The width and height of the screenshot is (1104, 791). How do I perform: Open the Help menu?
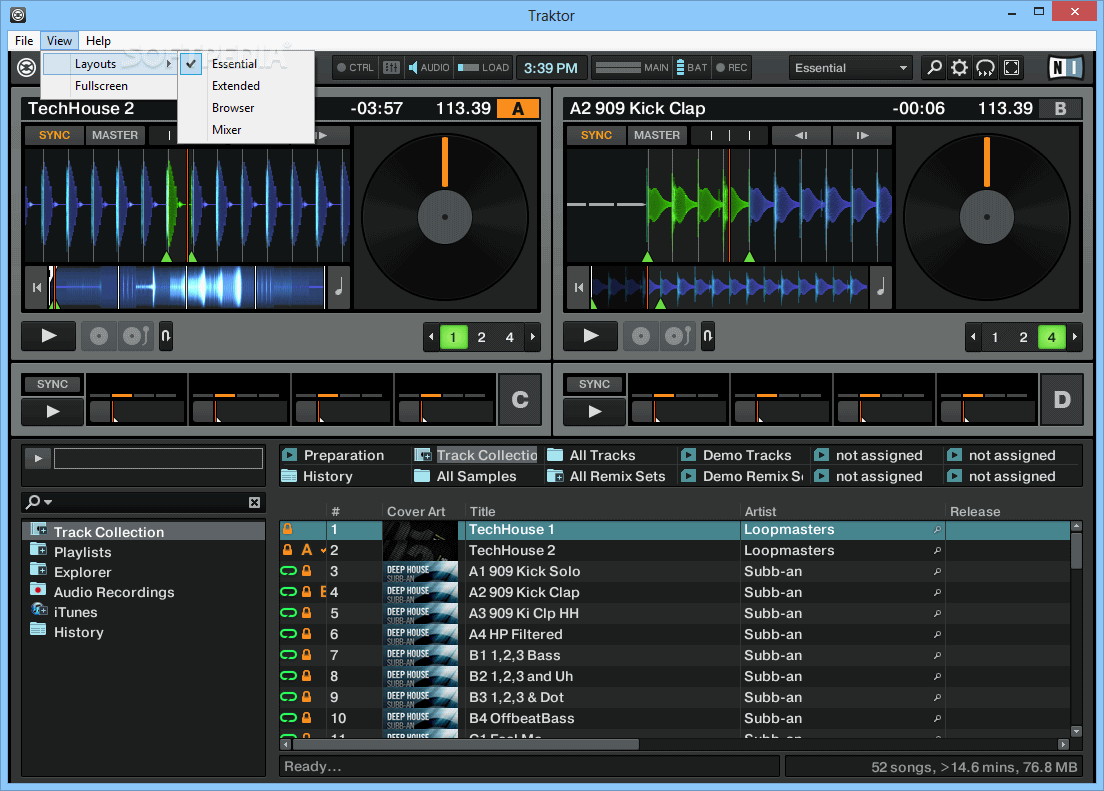click(99, 41)
